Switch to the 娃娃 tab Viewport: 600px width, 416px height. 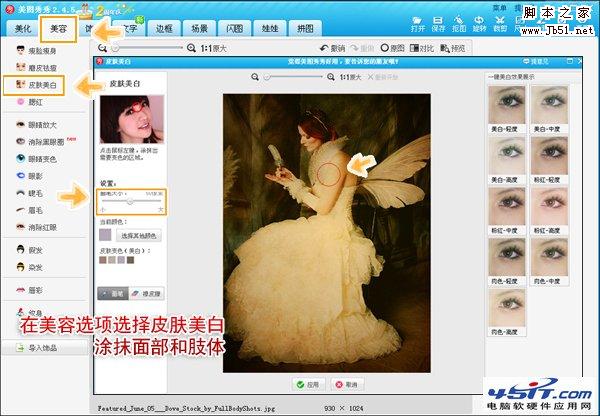270,29
